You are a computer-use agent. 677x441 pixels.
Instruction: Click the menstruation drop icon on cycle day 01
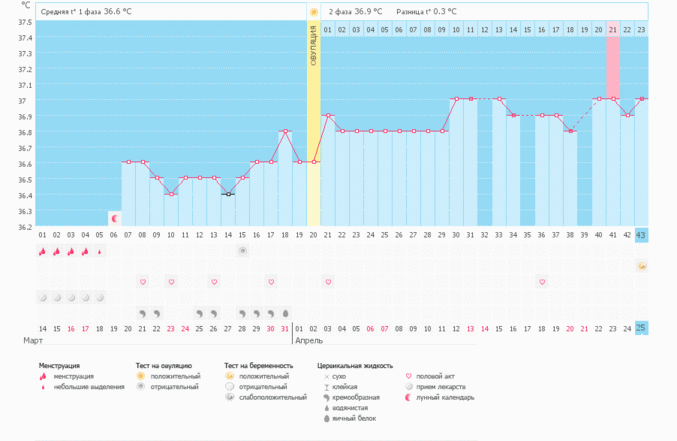42,251
